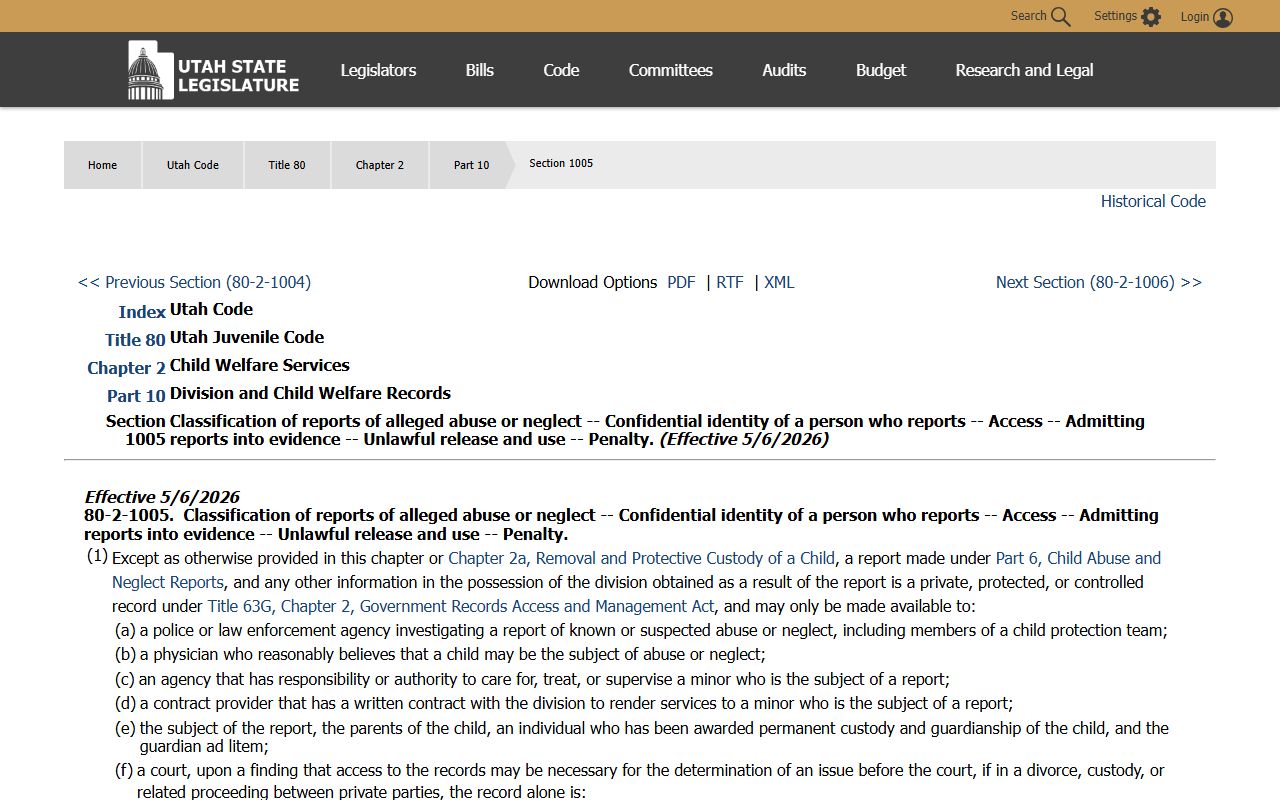1280x800 pixels.
Task: Click the Utah State Legislature capitol logo
Action: click(213, 70)
